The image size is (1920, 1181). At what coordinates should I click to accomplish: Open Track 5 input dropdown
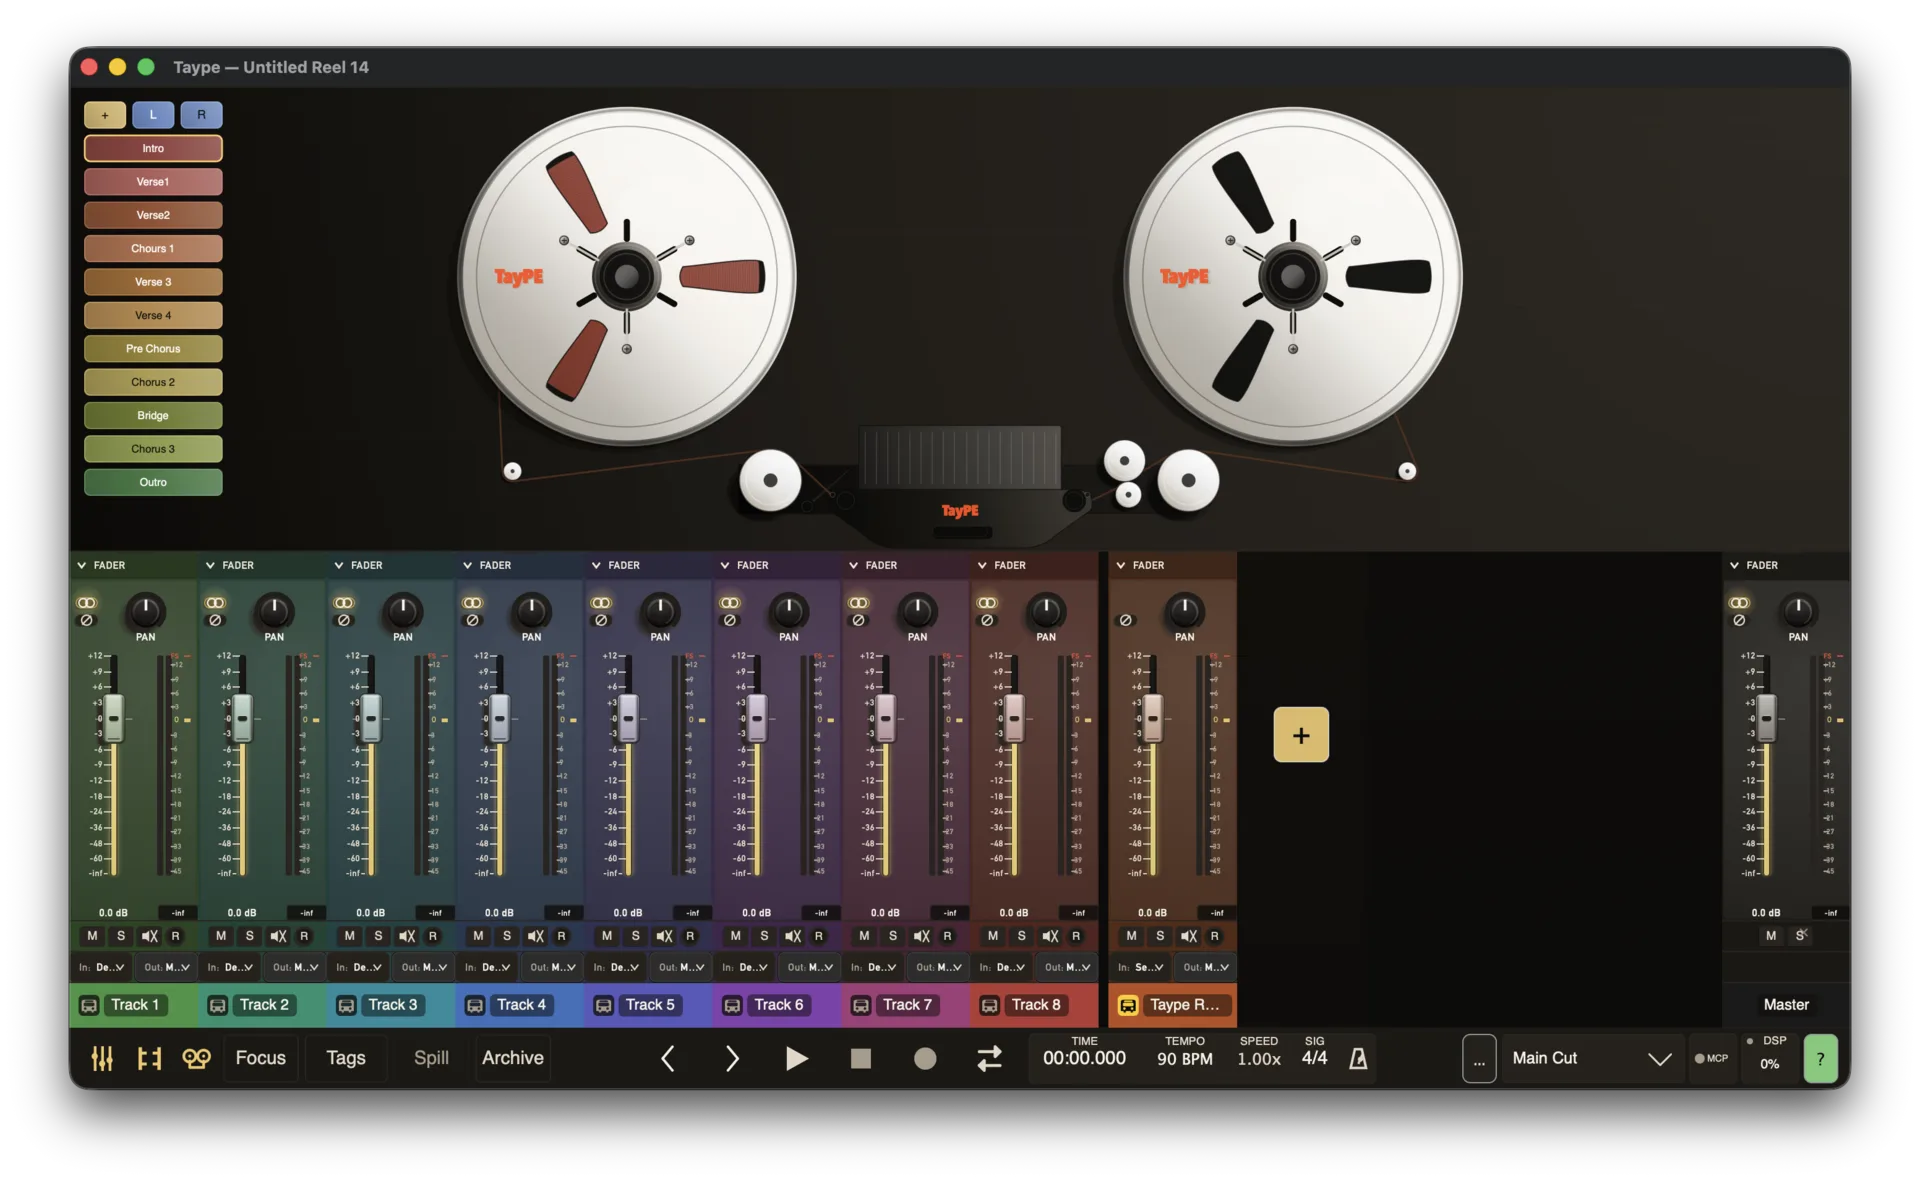coord(616,967)
